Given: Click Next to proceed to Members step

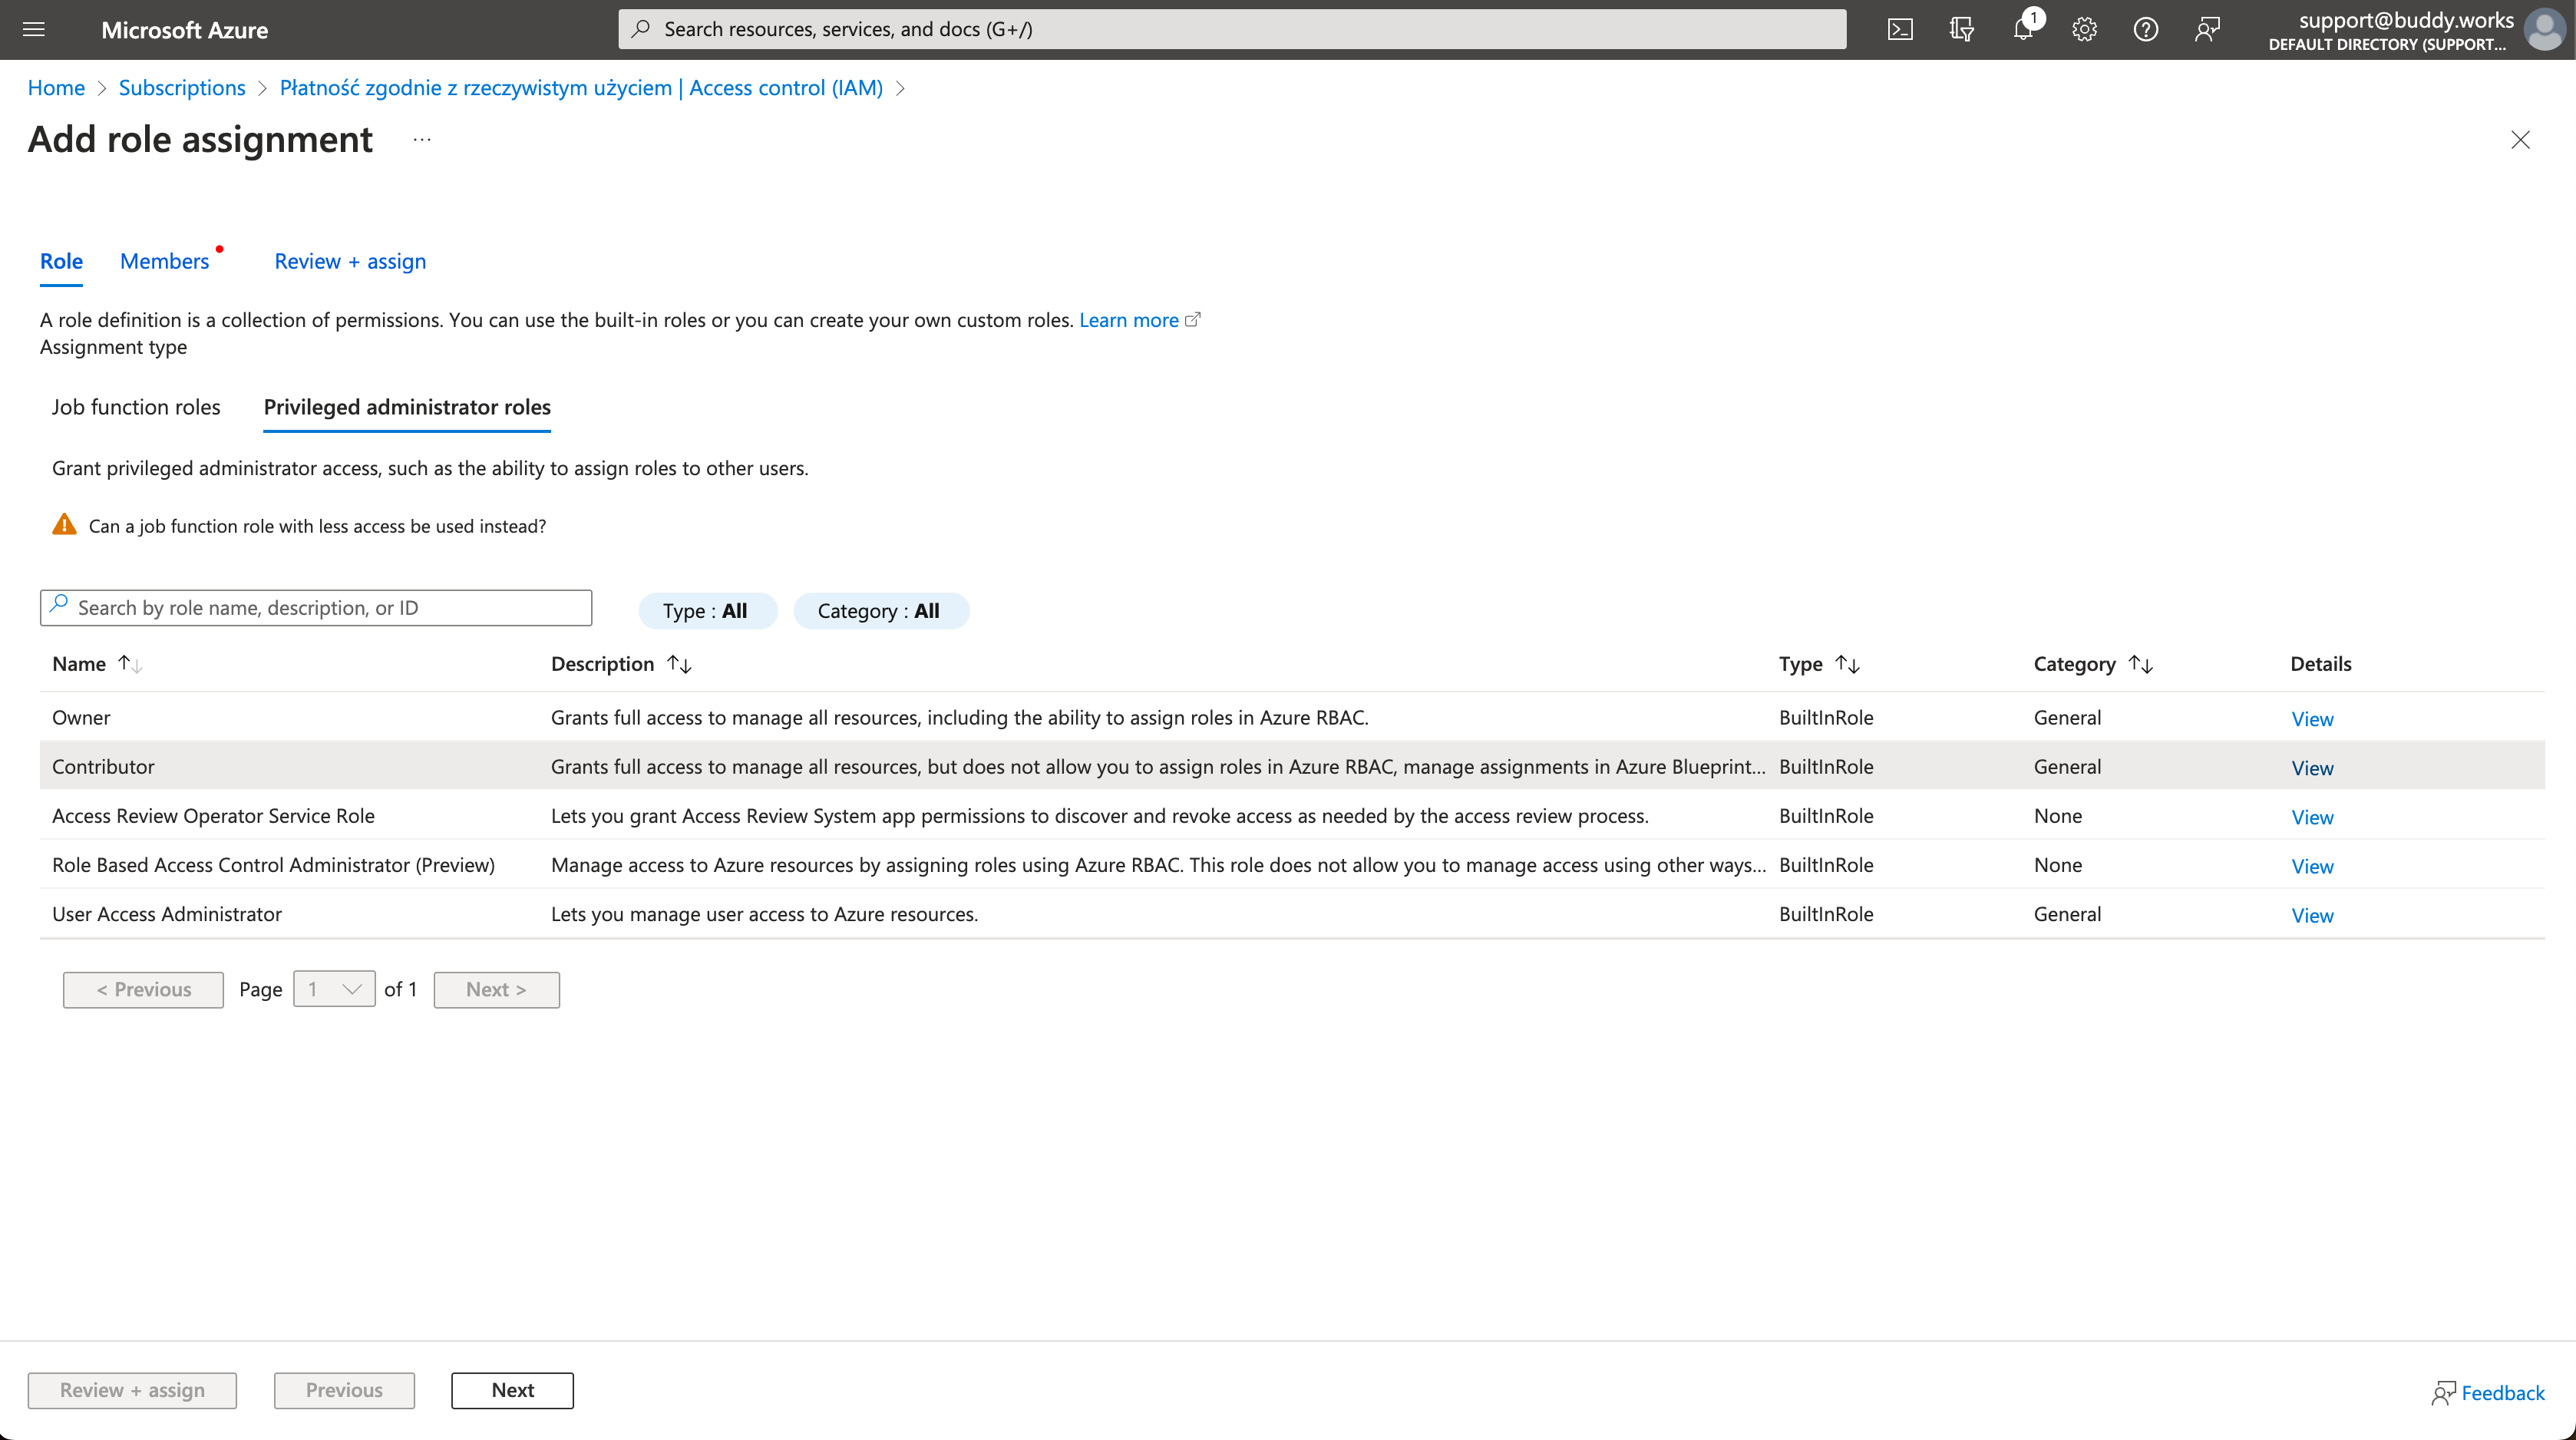Looking at the screenshot, I should coord(511,1389).
